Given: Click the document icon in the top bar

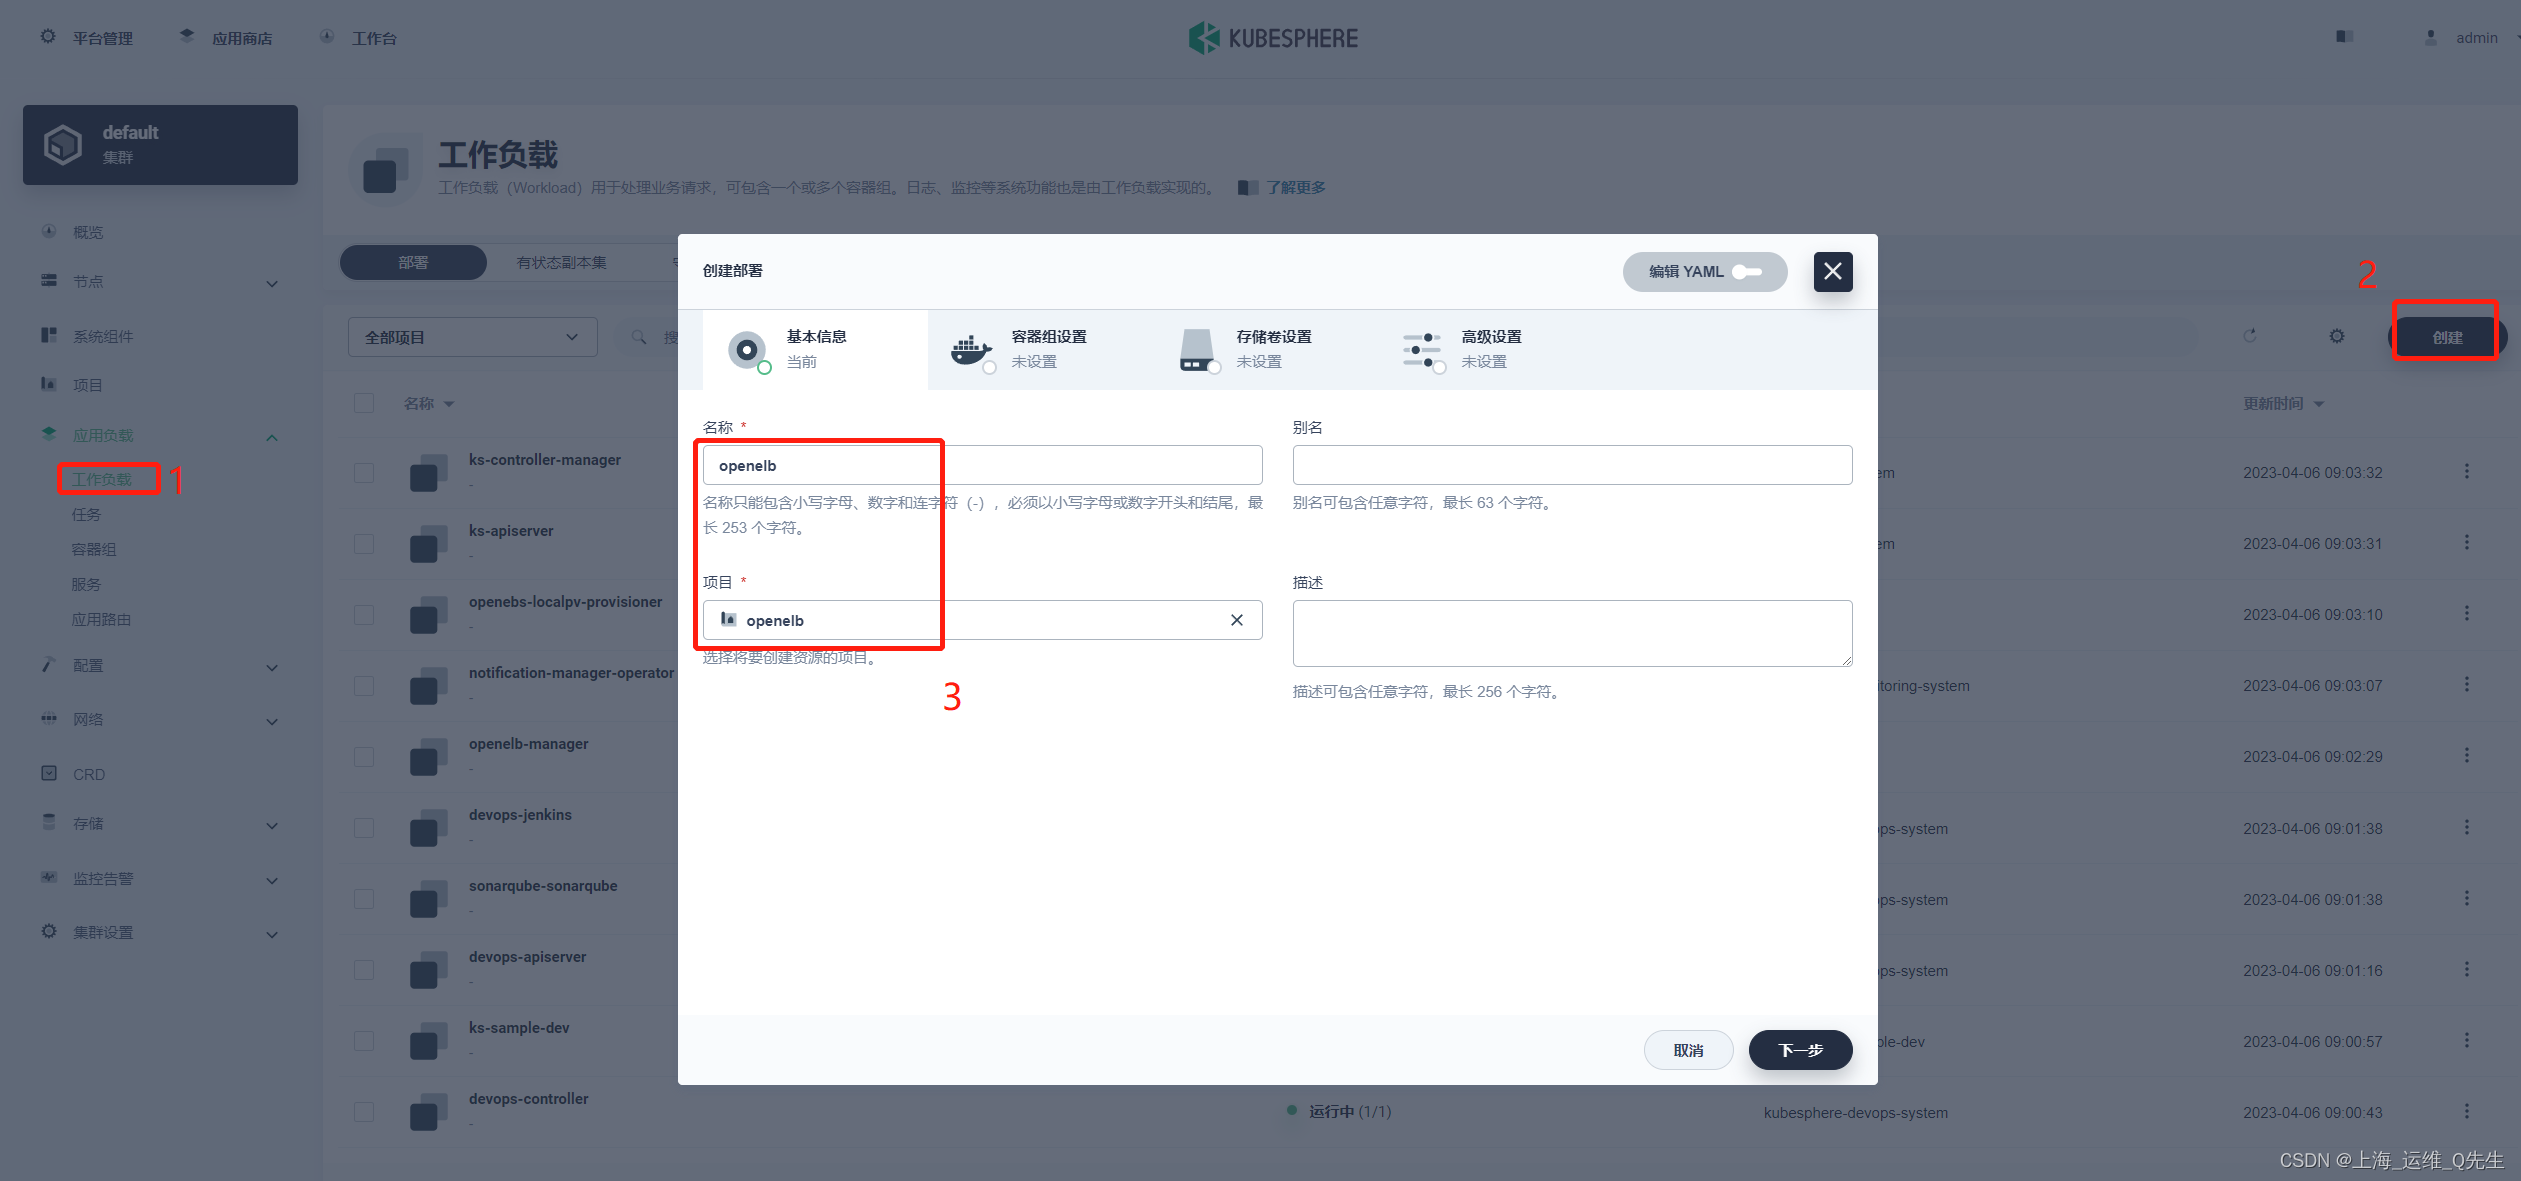Looking at the screenshot, I should point(2344,37).
